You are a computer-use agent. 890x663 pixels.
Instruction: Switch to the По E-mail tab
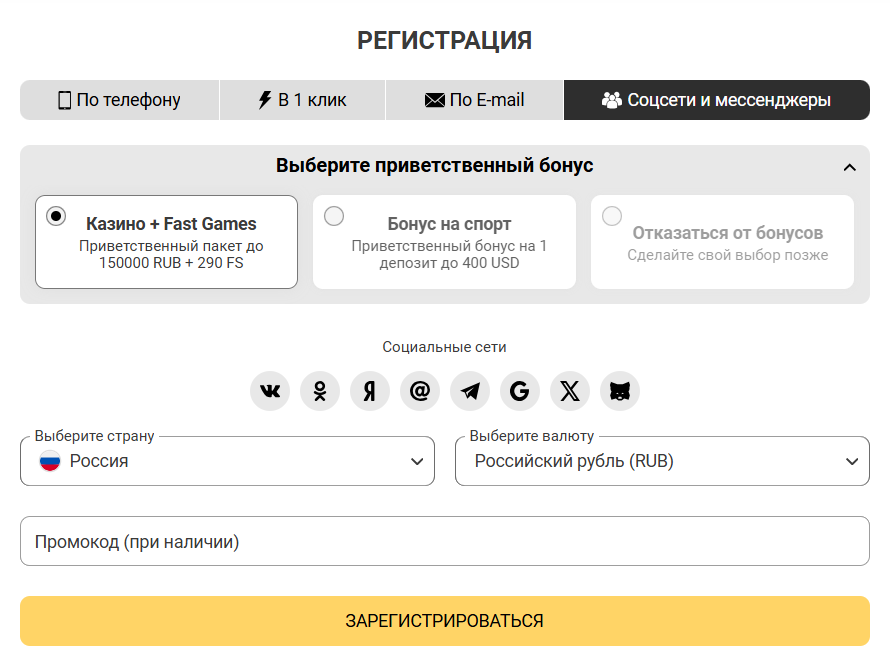[474, 100]
